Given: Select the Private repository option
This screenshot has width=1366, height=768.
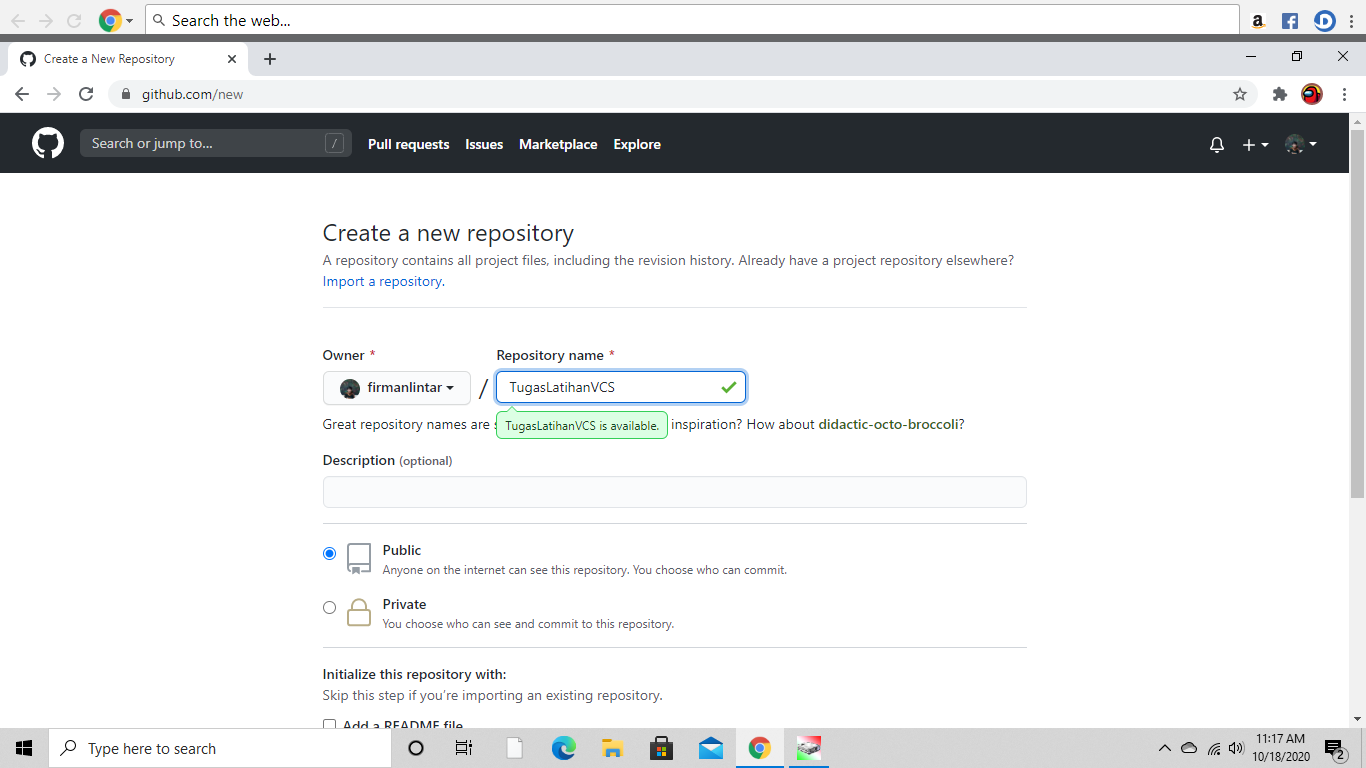Looking at the screenshot, I should tap(329, 607).
